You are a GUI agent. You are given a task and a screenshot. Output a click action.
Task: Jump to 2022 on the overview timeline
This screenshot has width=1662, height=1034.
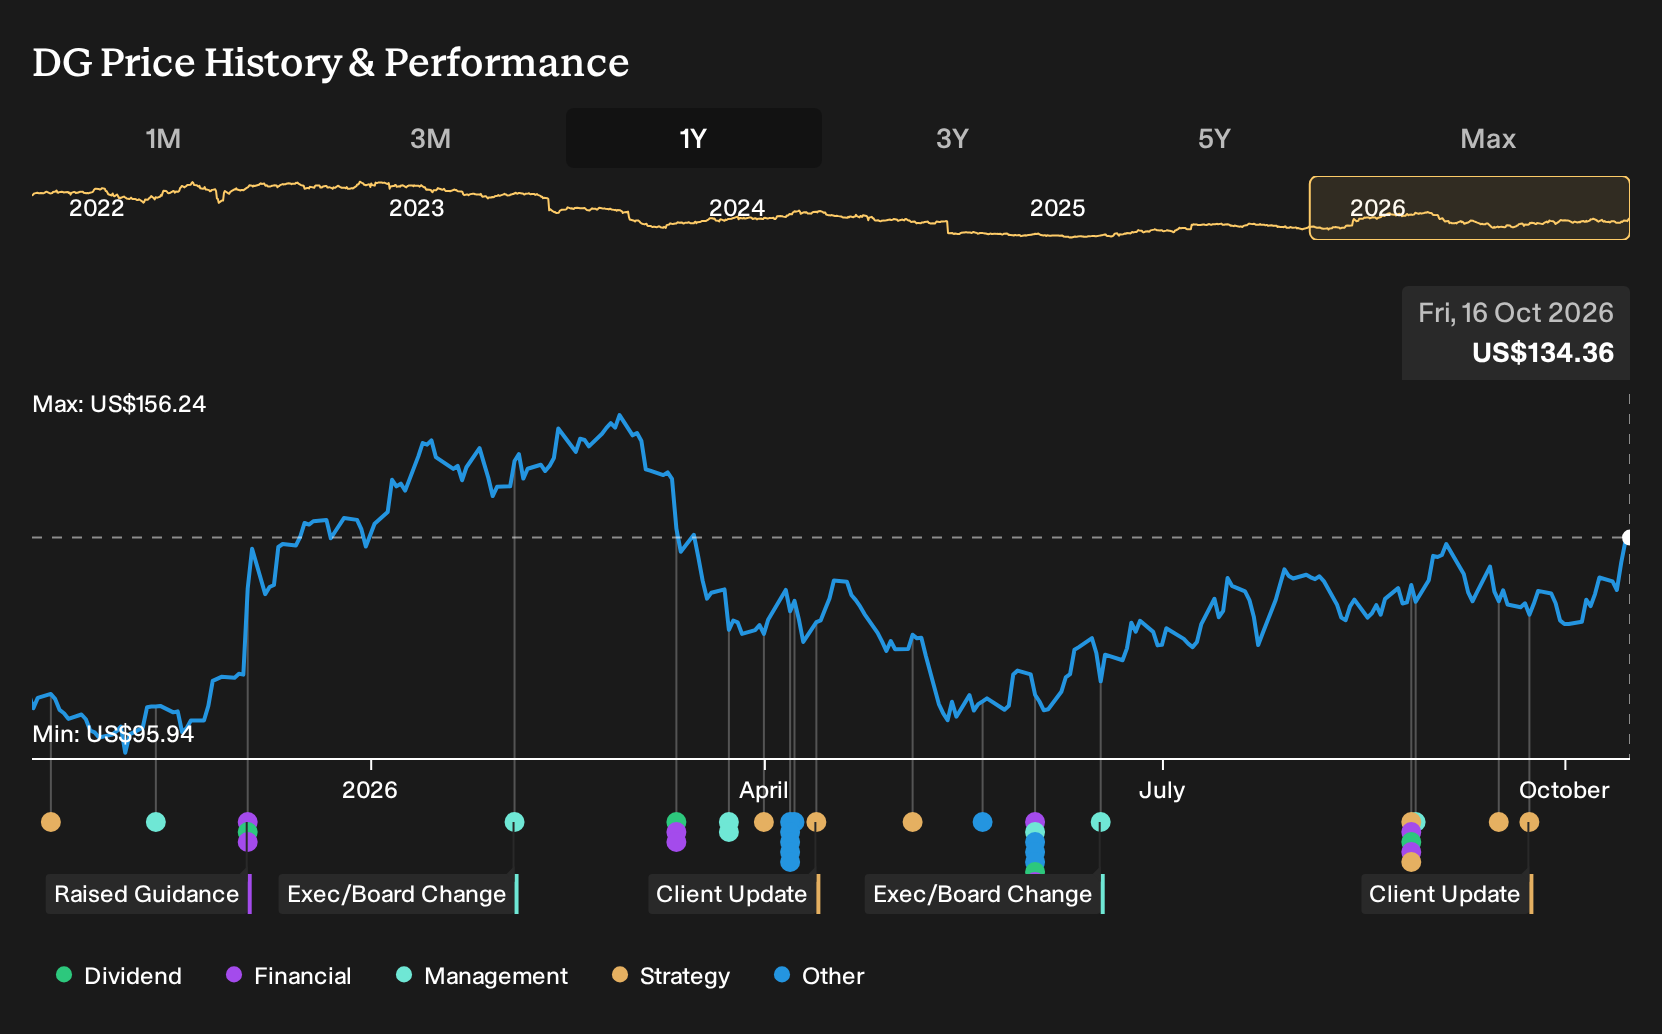96,208
